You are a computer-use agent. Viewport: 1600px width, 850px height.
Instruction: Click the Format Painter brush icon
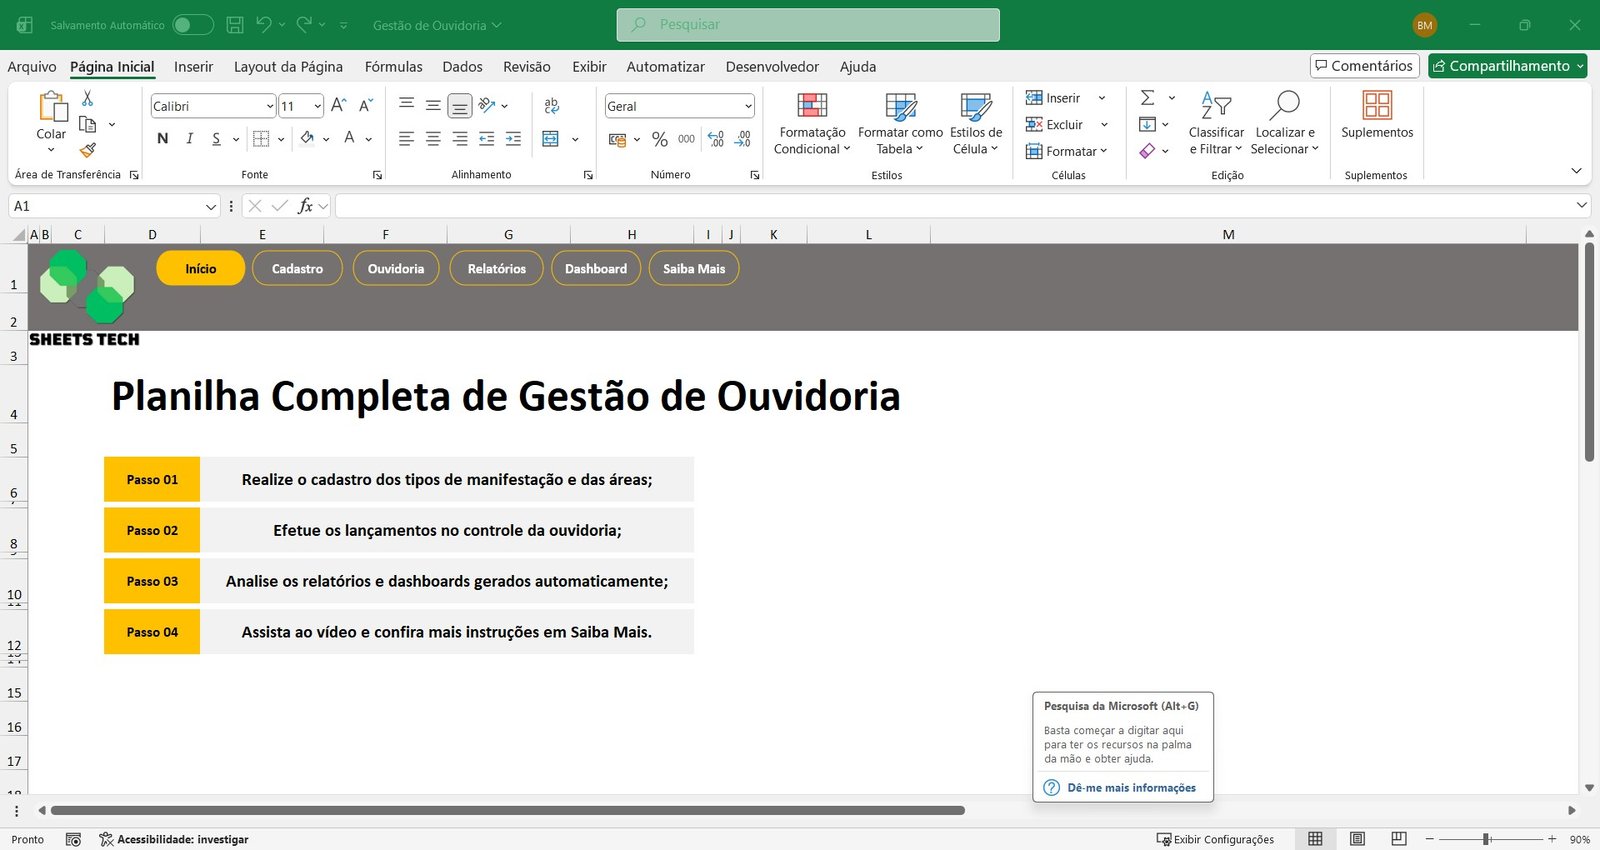coord(88,150)
